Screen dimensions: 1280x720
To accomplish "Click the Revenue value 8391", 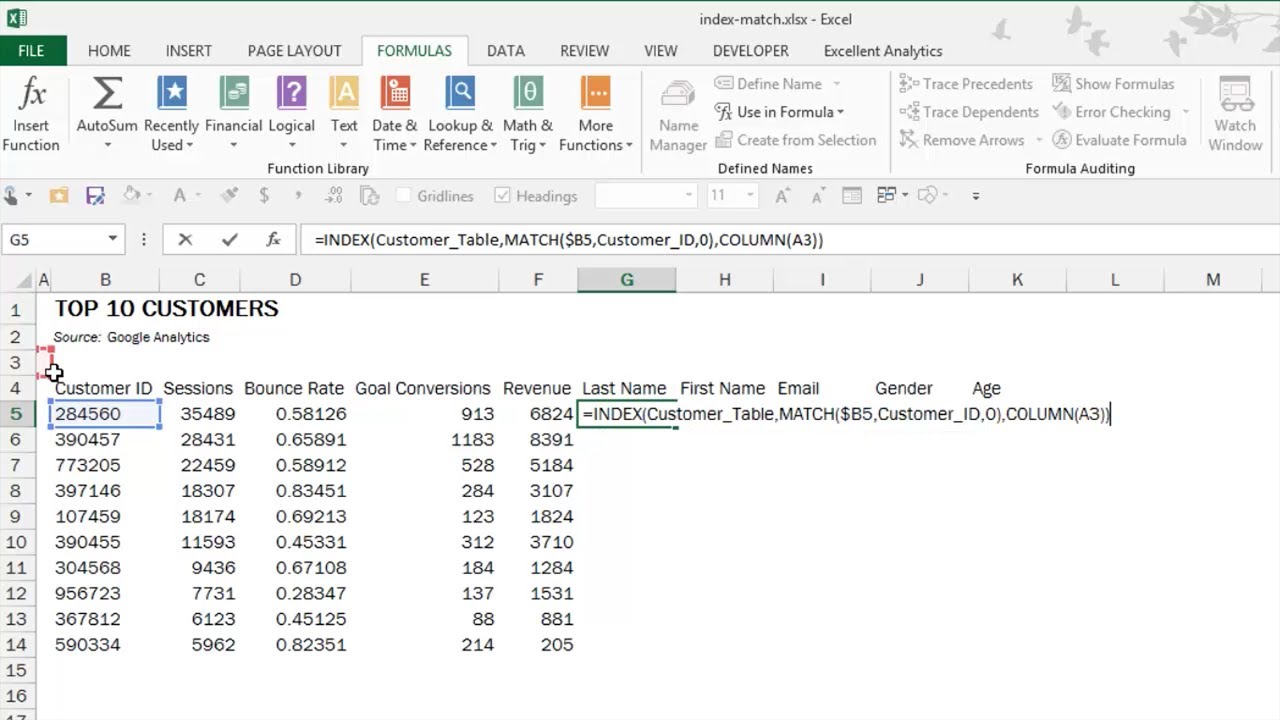I will point(552,440).
